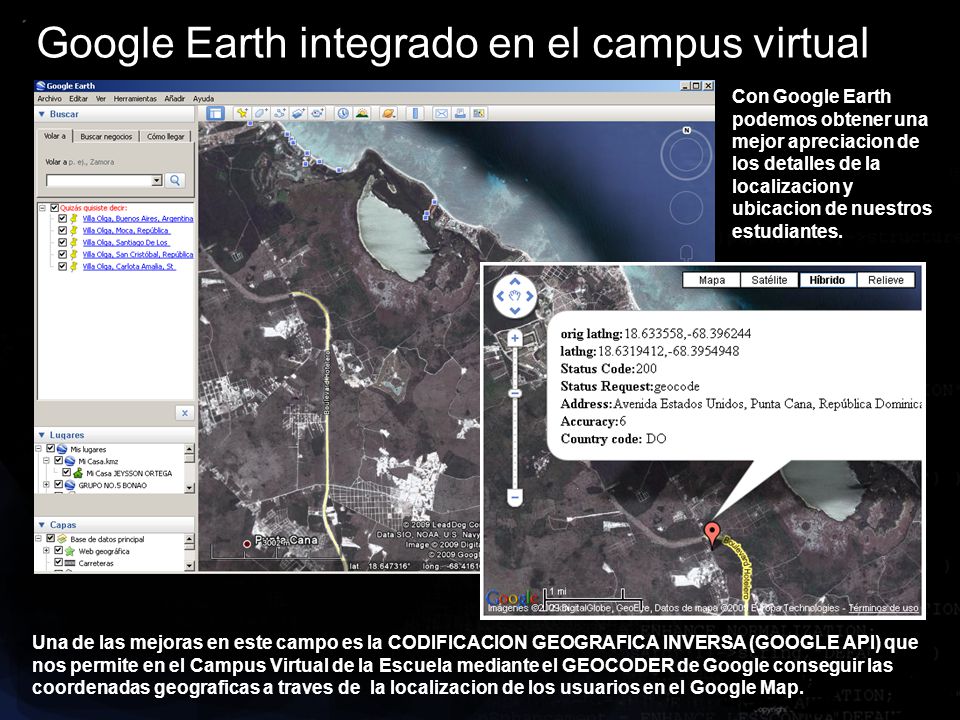960x720 pixels.
Task: Click the search magnifier button
Action: 175,180
